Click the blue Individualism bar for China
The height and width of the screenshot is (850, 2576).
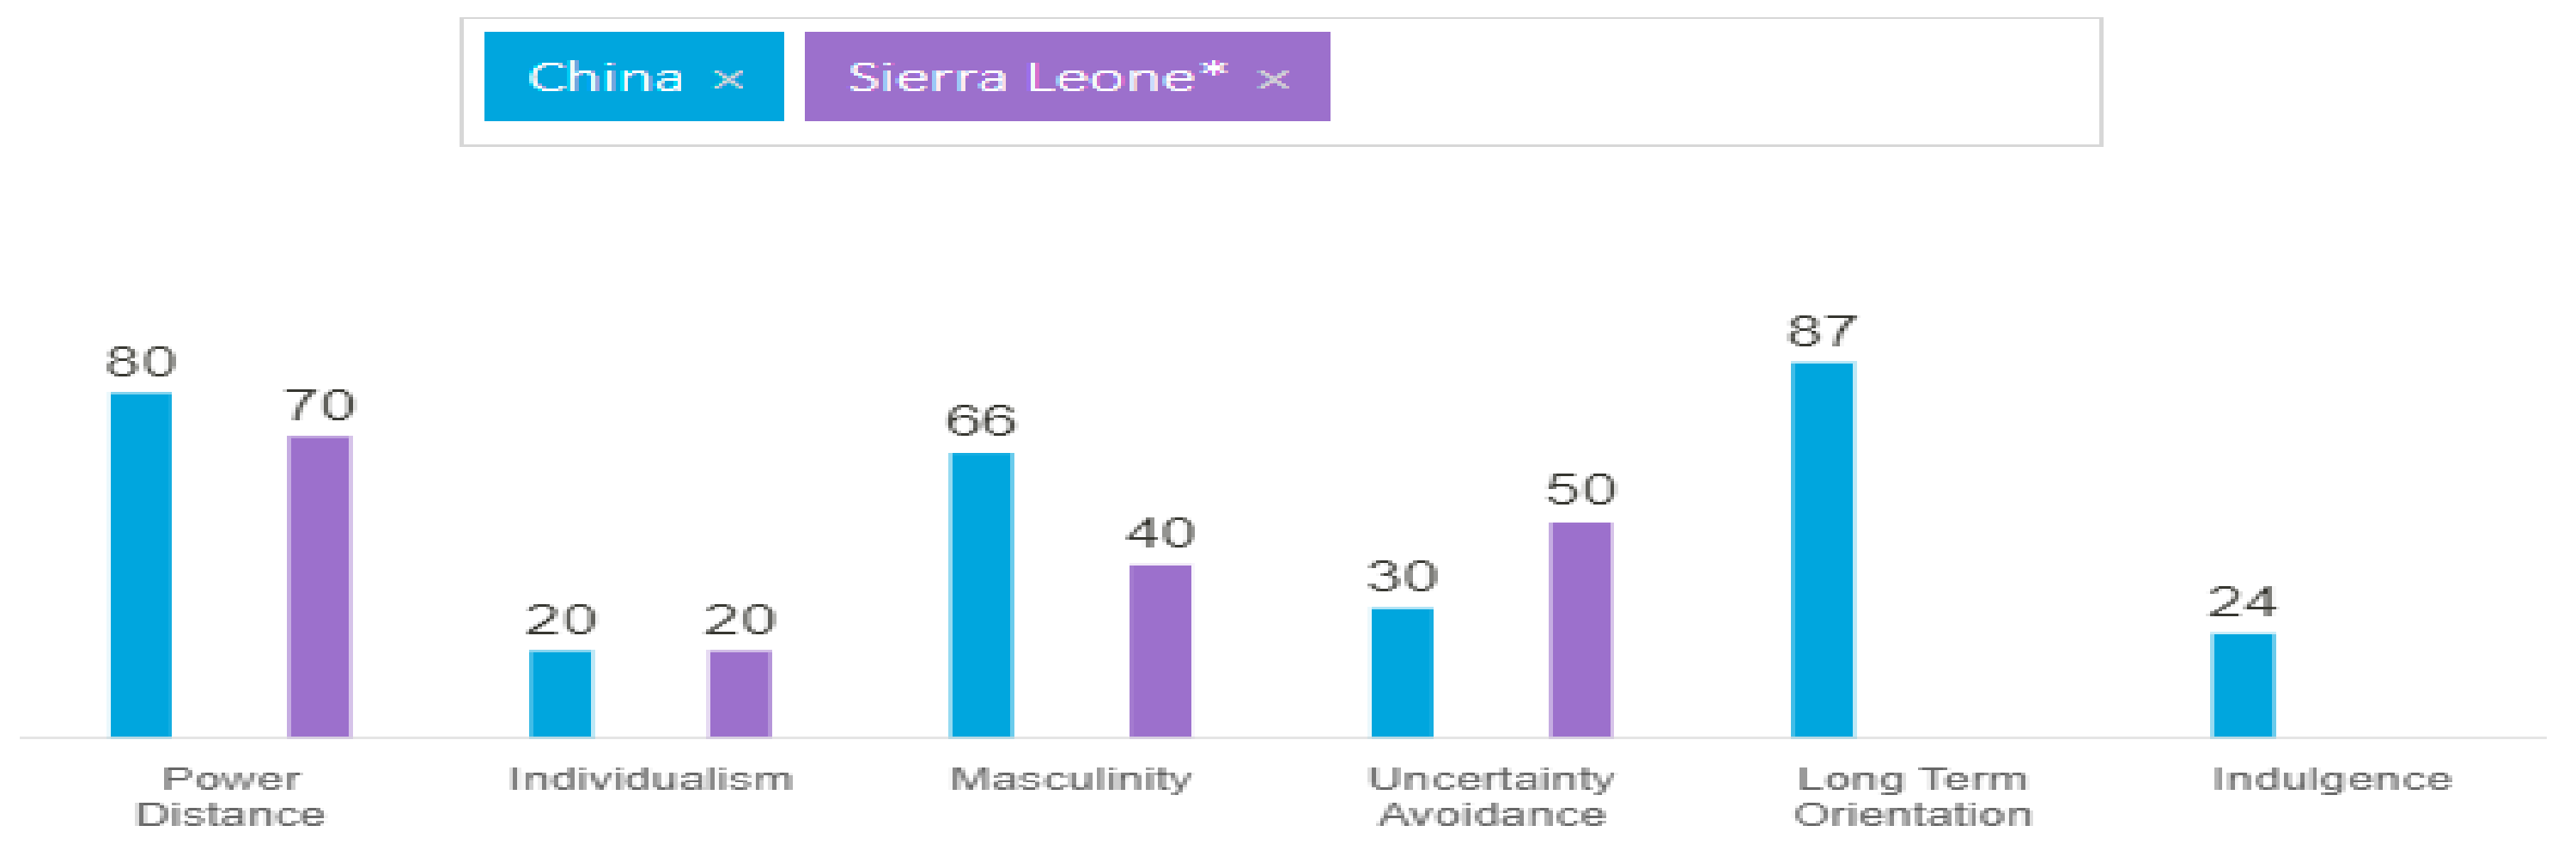[x=561, y=694]
